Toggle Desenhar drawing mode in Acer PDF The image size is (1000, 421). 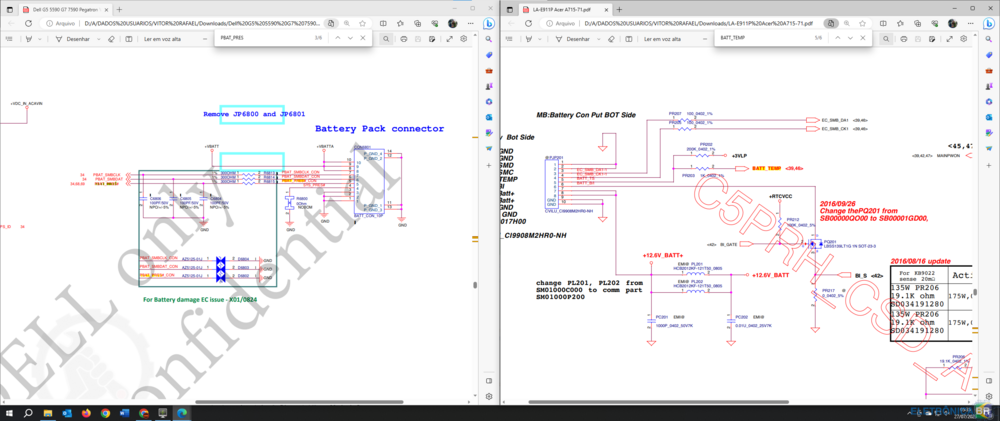click(578, 39)
